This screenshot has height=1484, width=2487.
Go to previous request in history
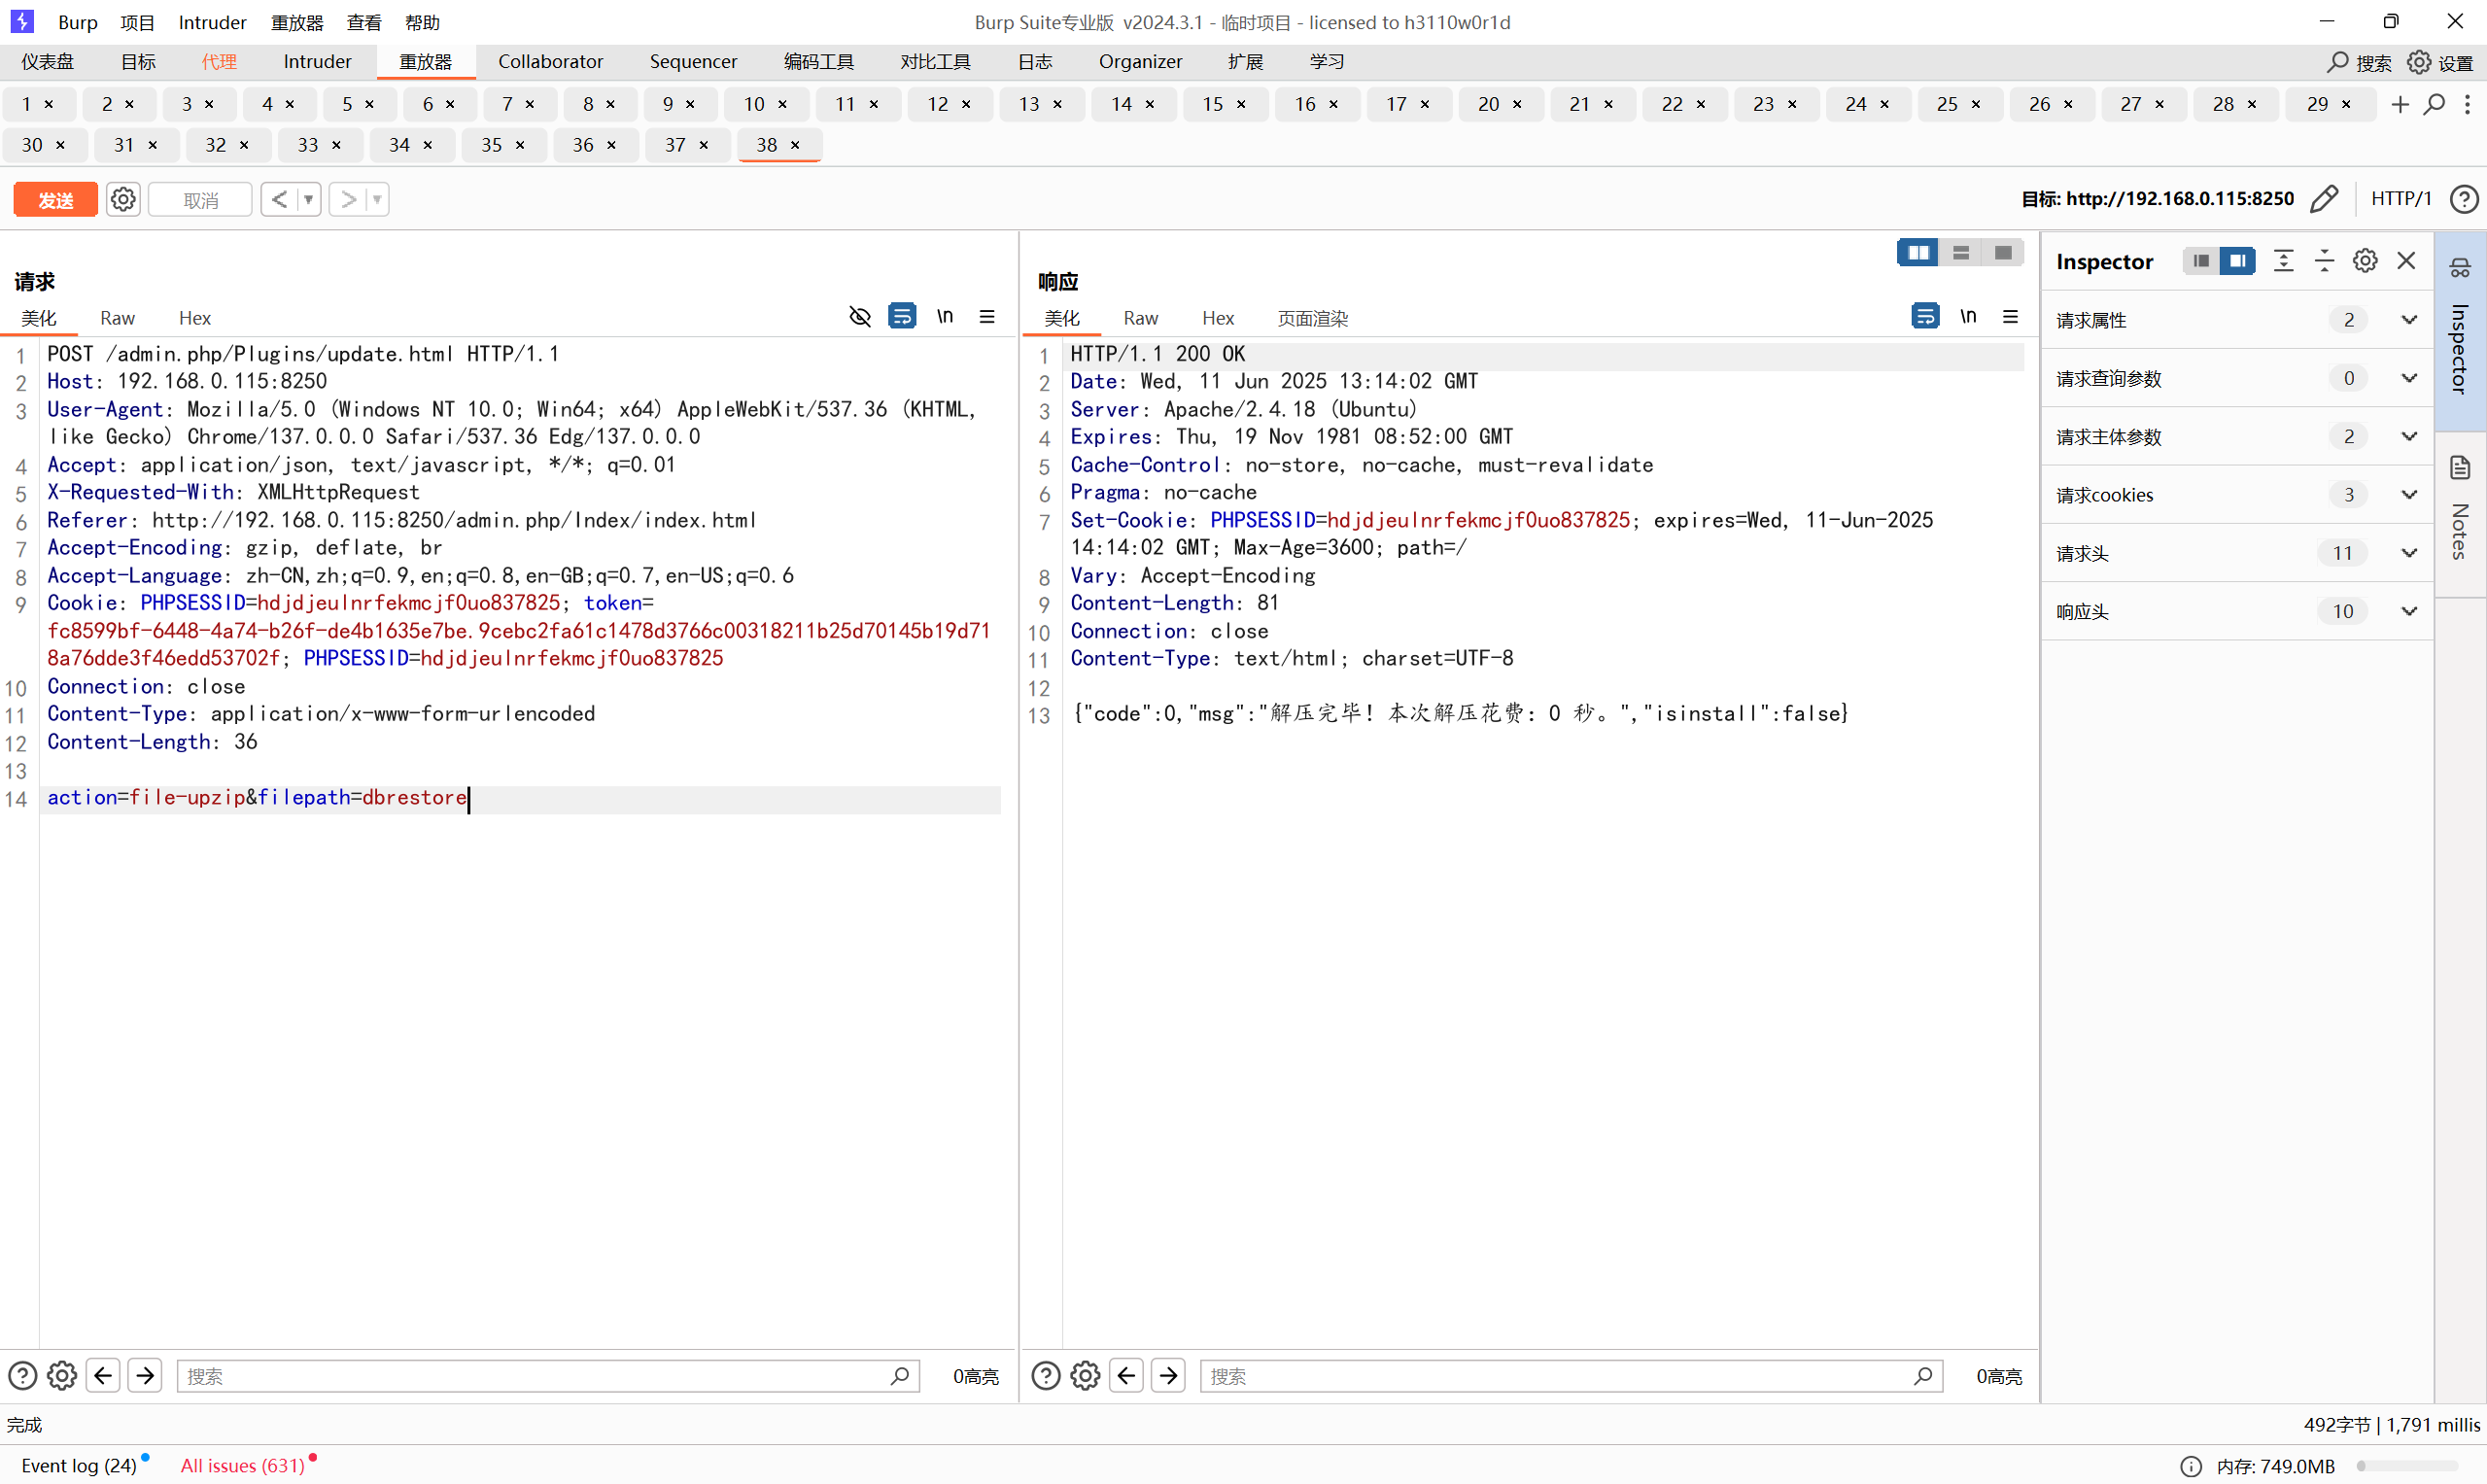[279, 199]
